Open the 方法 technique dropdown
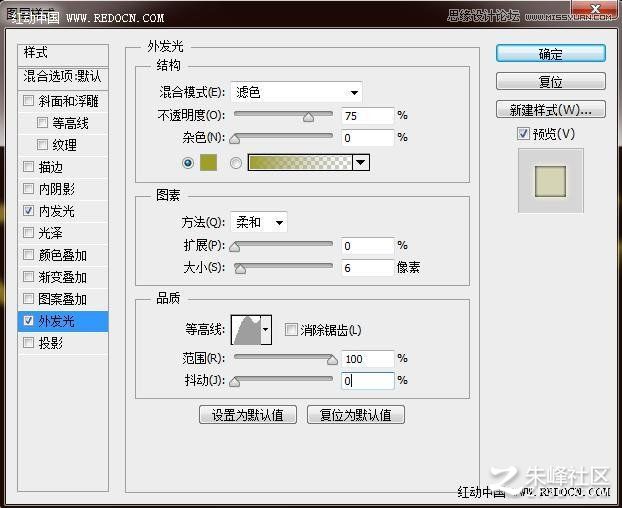The height and width of the screenshot is (508, 622). [259, 222]
